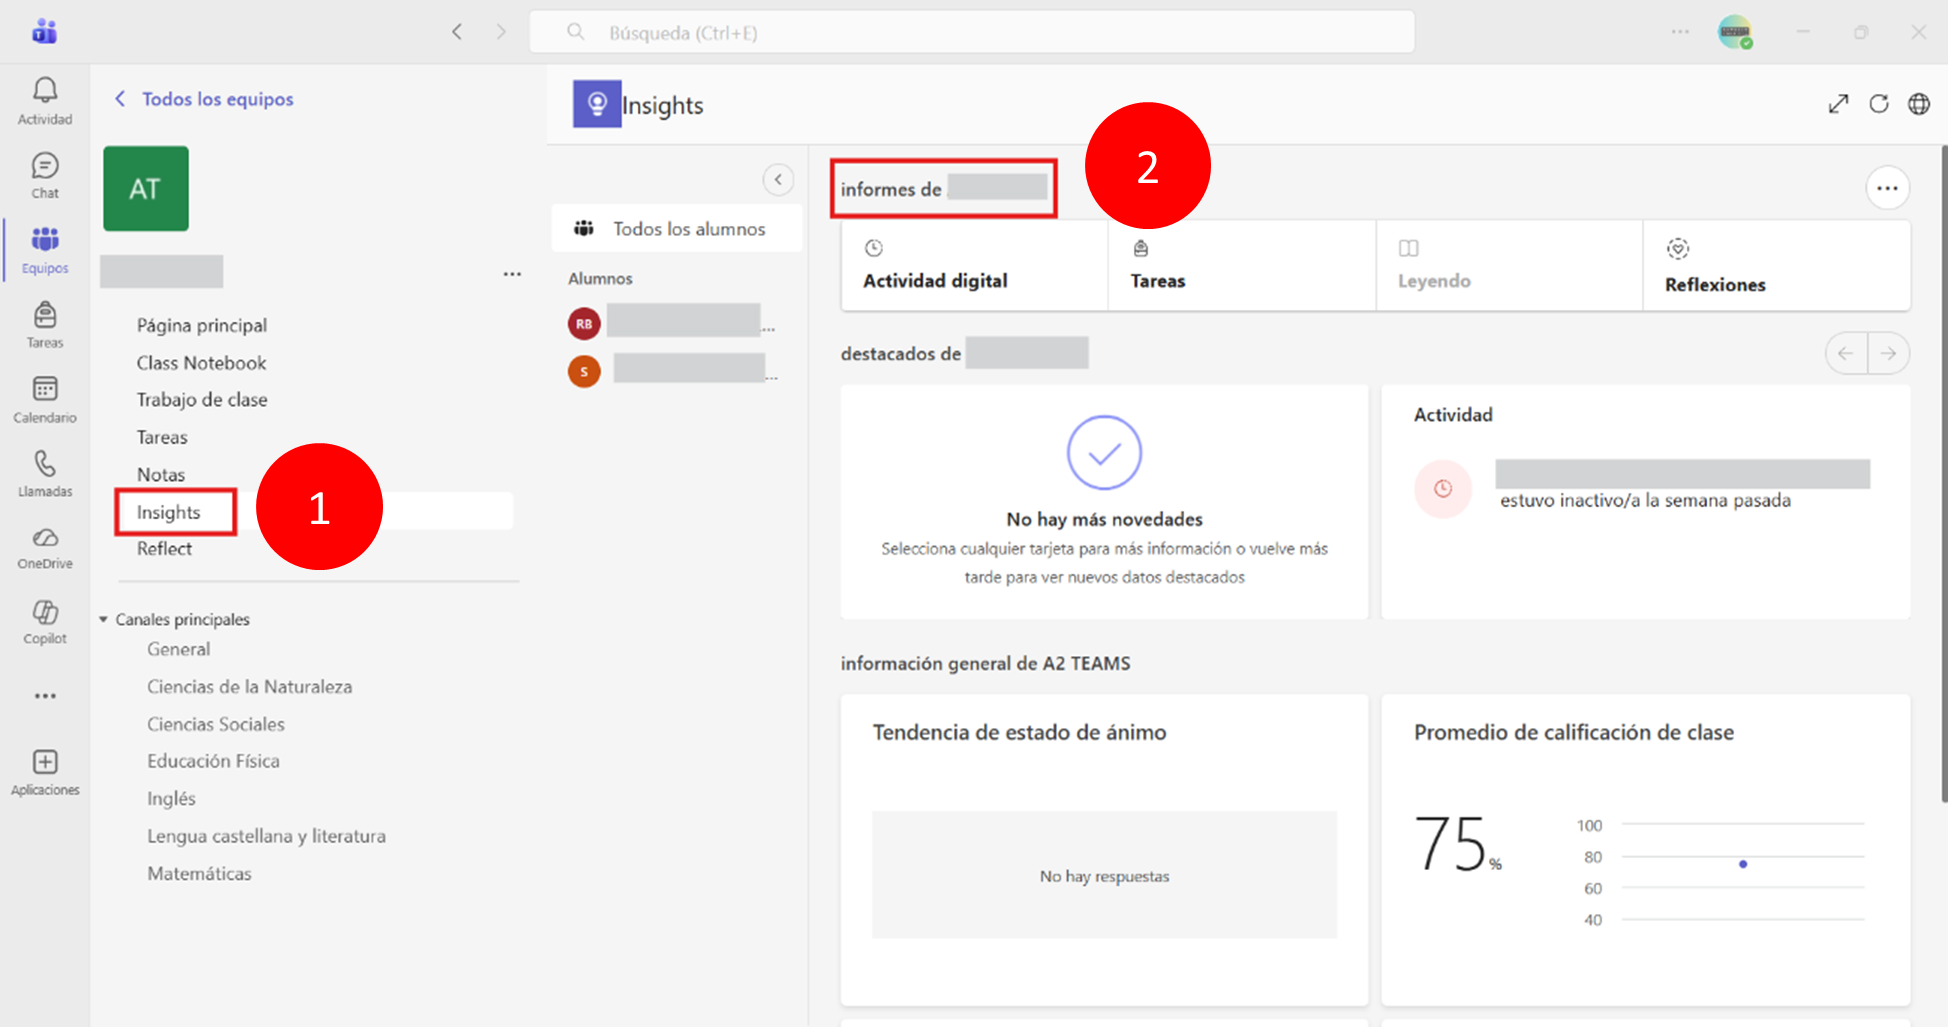Go forward with the navigation arrow
This screenshot has width=1948, height=1027.
point(501,32)
